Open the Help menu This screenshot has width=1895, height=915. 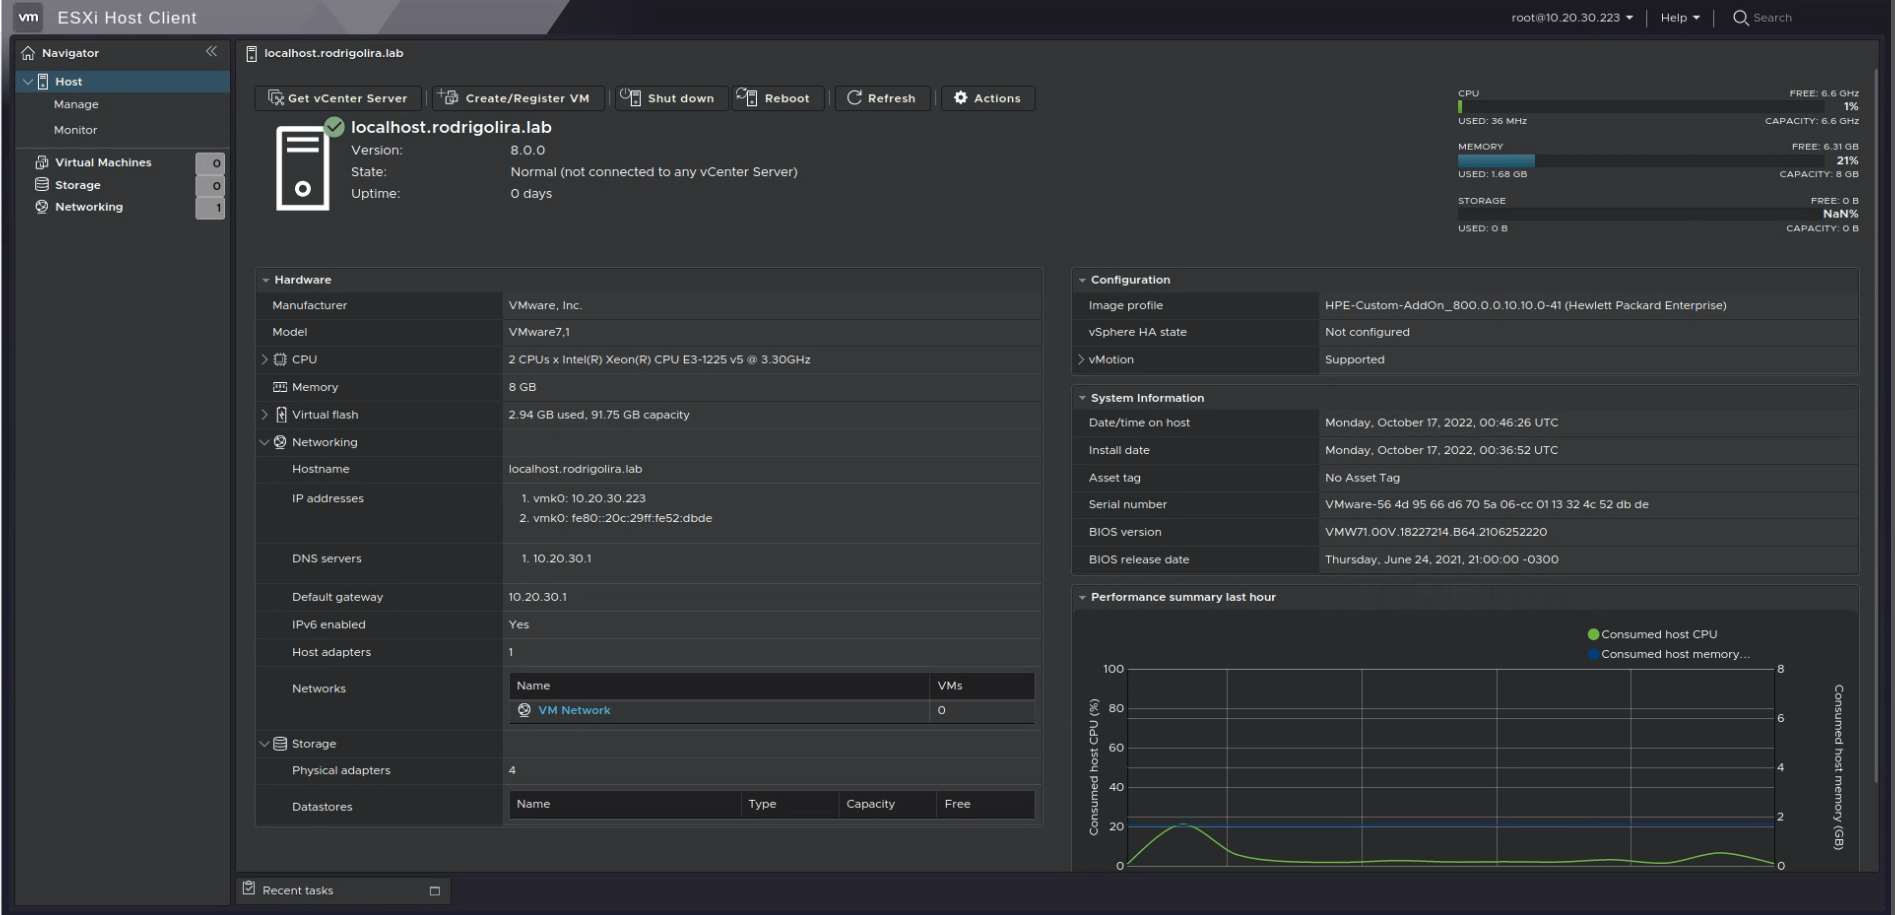pos(1679,18)
